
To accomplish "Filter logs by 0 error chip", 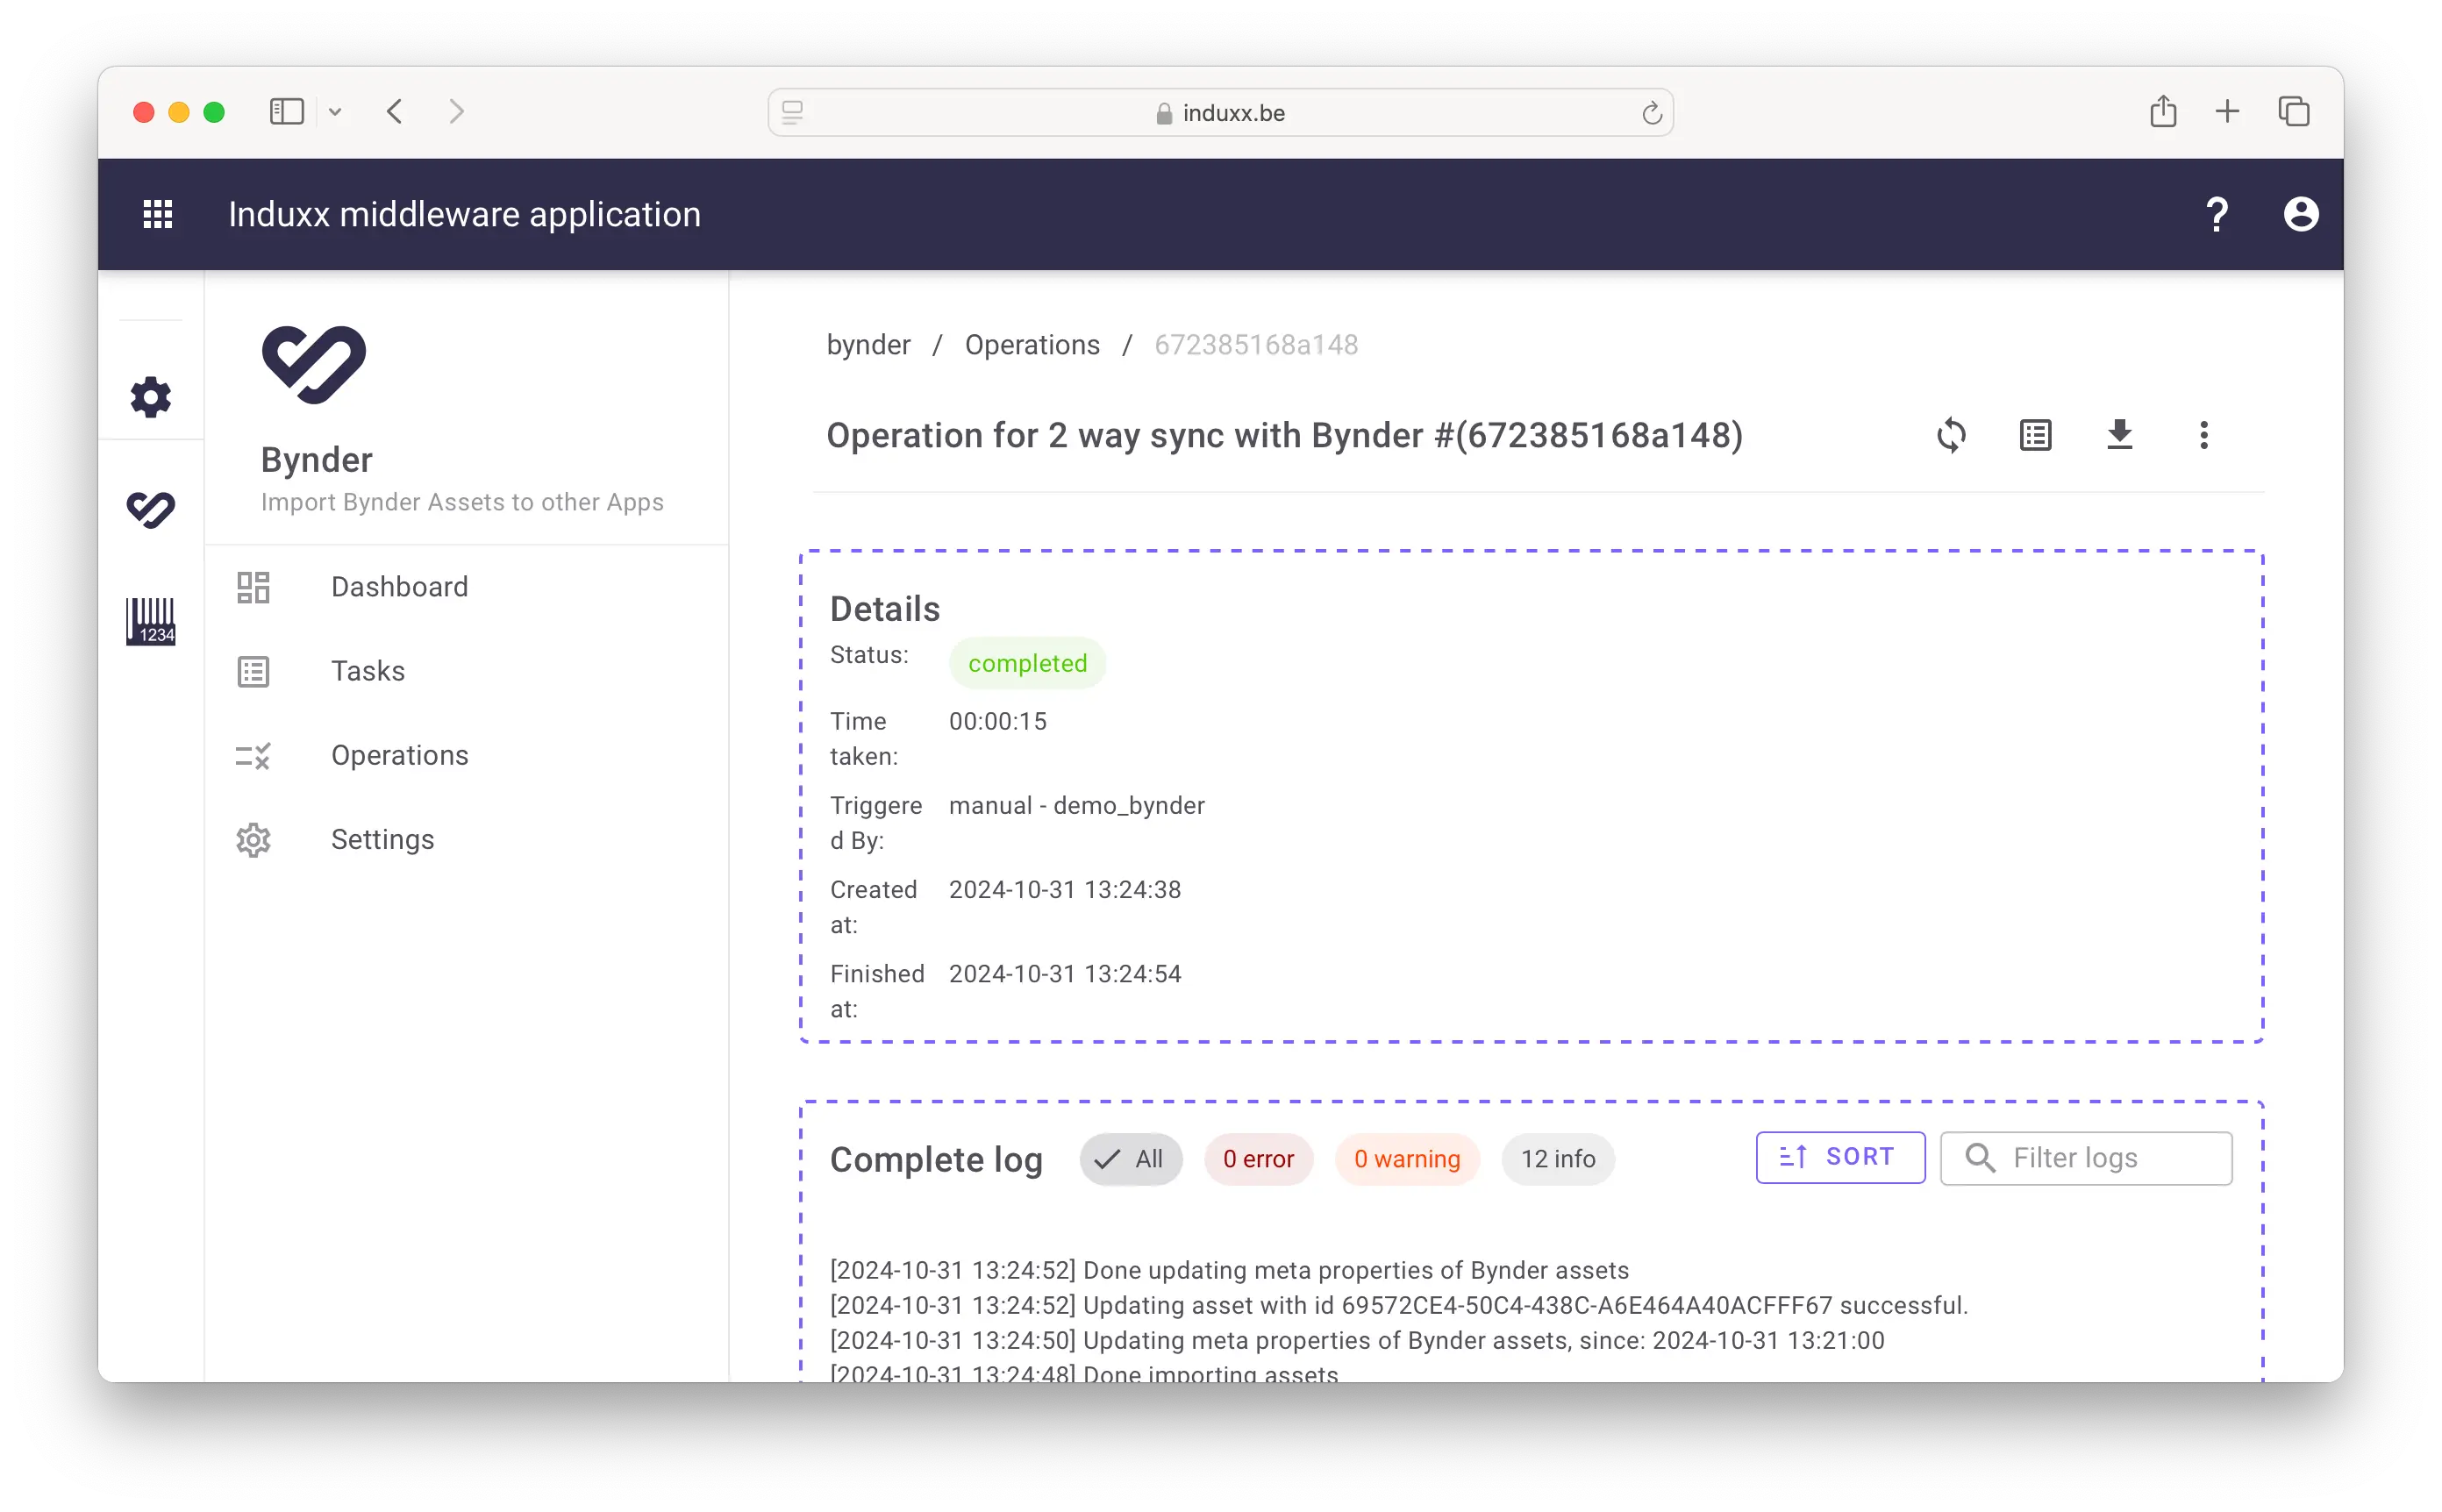I will [x=1258, y=1159].
